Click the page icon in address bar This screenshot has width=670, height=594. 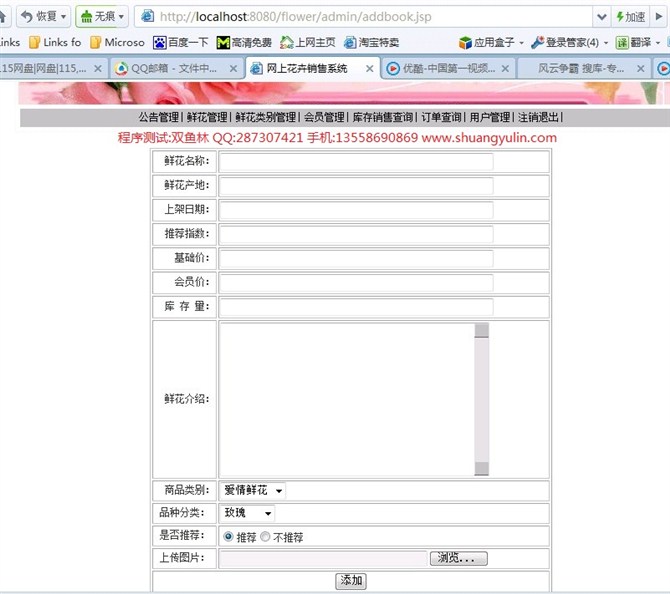[147, 16]
